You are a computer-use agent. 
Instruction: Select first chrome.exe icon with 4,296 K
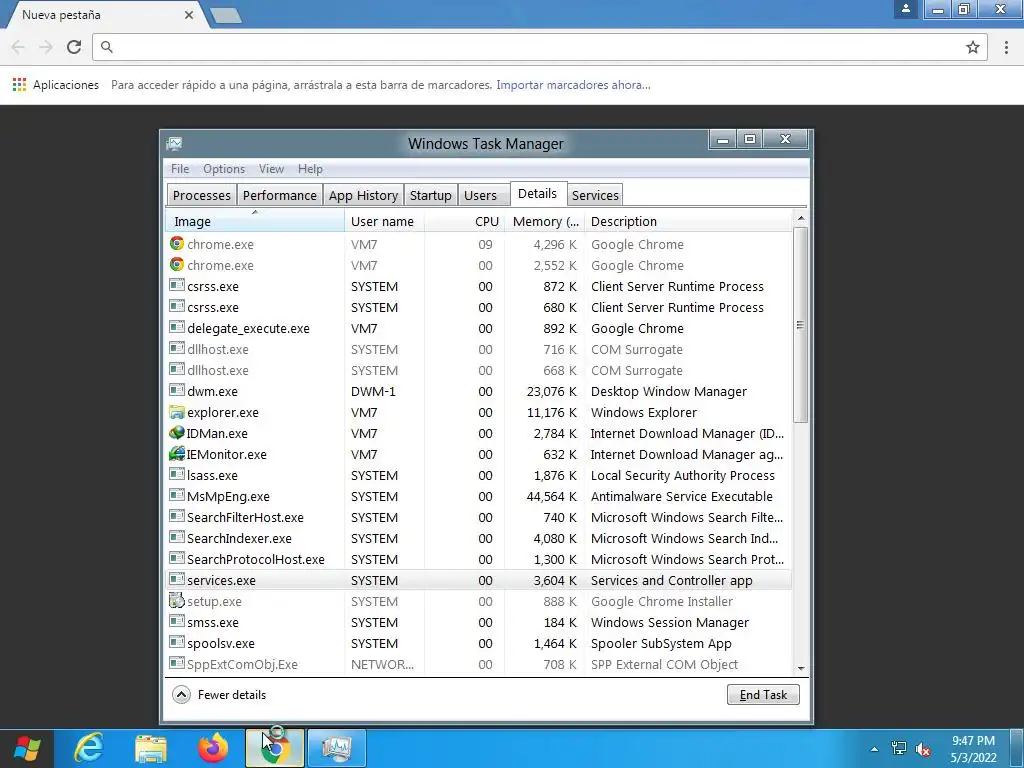click(176, 244)
